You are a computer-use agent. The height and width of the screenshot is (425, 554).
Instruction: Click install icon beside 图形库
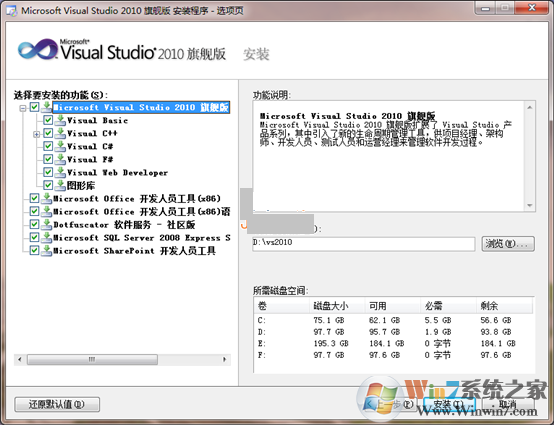click(60, 185)
